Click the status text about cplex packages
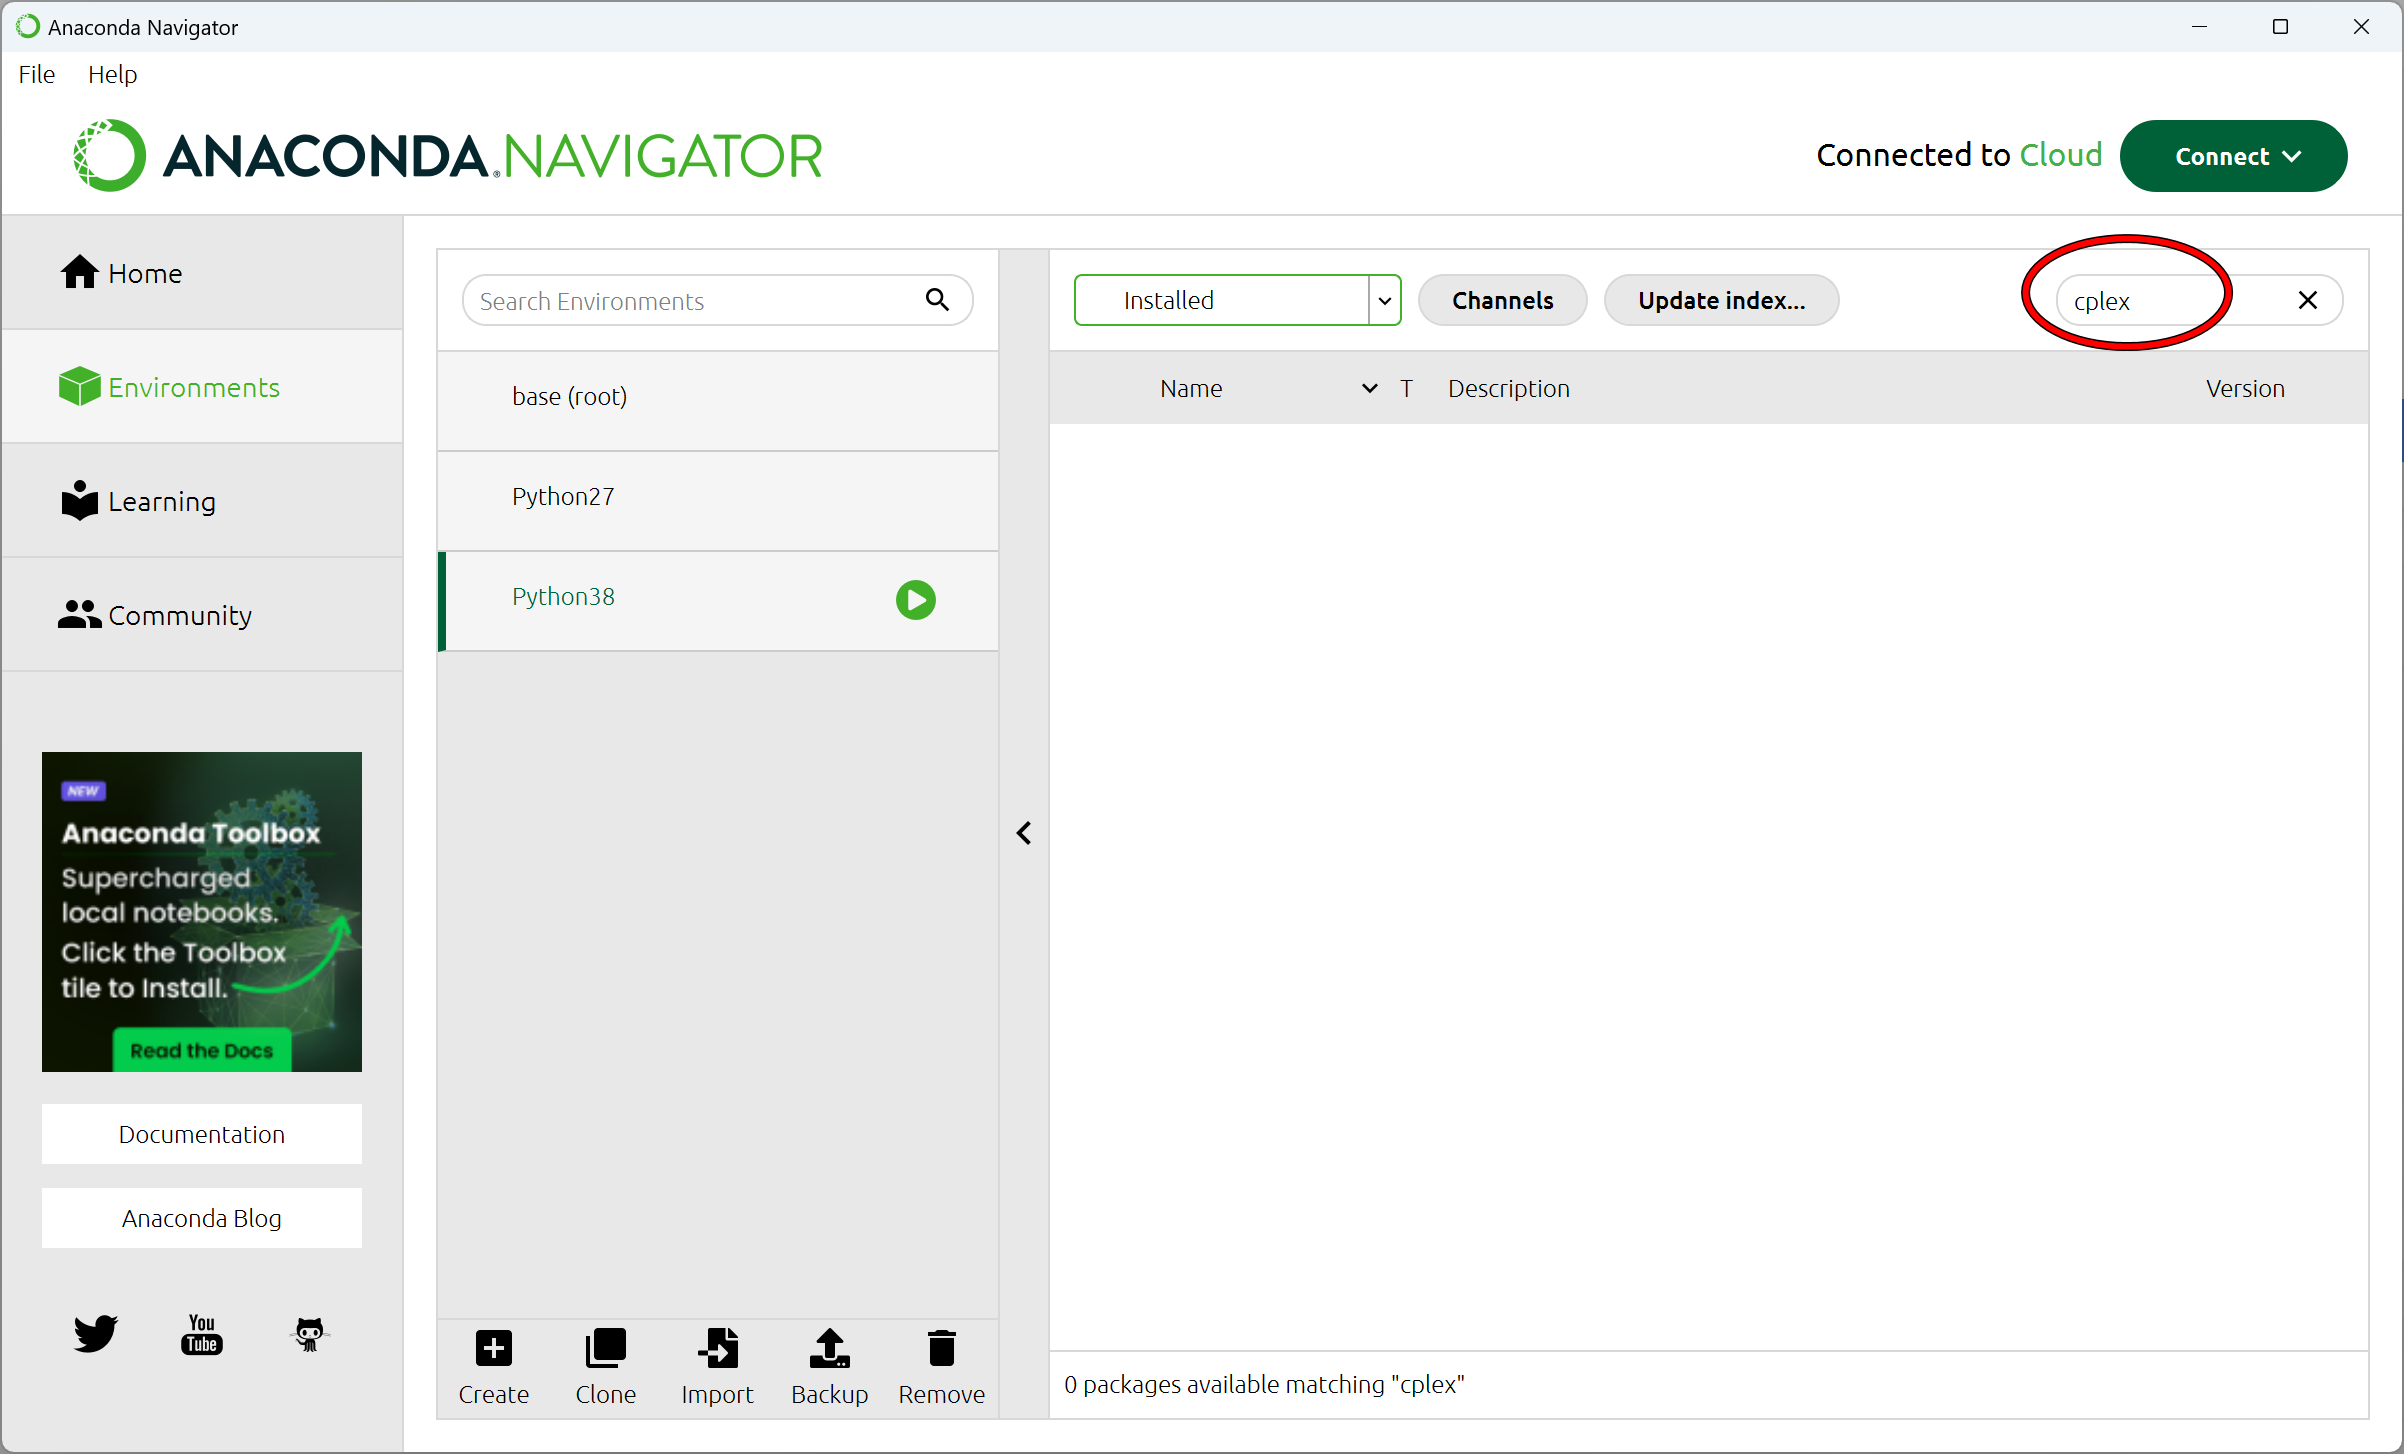Image resolution: width=2404 pixels, height=1454 pixels. [x=1263, y=1384]
